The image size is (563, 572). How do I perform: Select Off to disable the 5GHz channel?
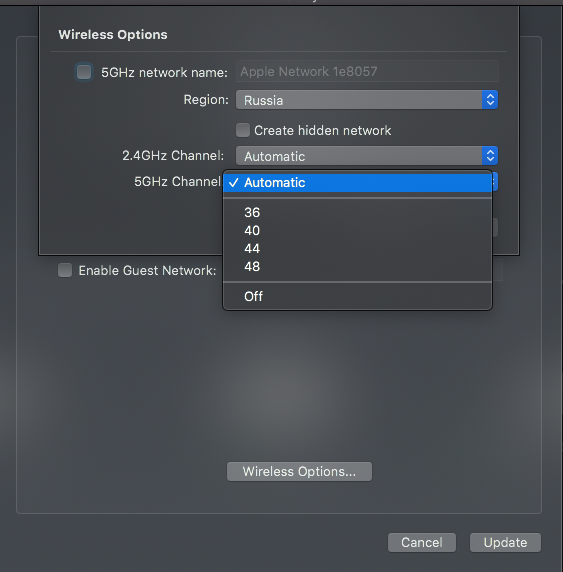pyautogui.click(x=358, y=296)
